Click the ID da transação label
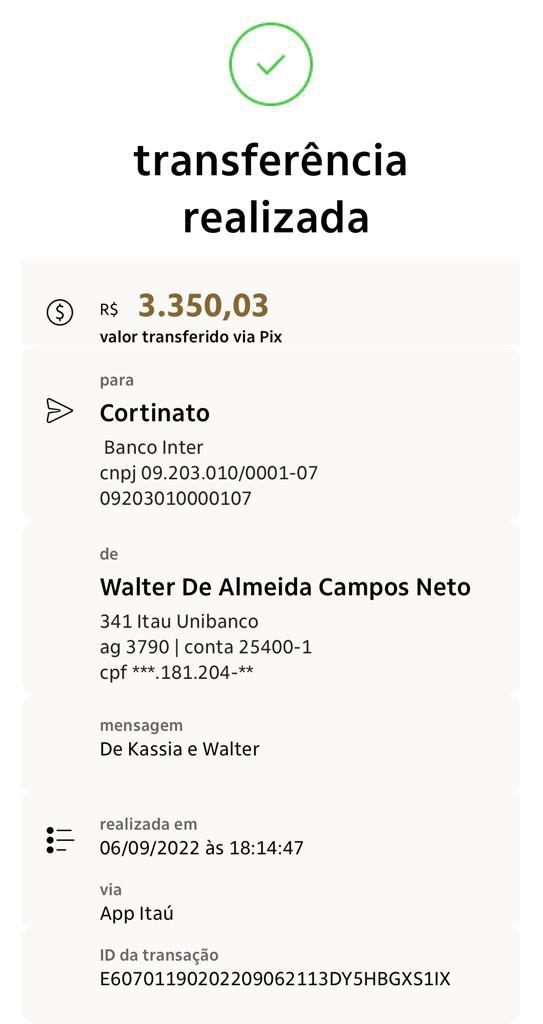 (159, 955)
